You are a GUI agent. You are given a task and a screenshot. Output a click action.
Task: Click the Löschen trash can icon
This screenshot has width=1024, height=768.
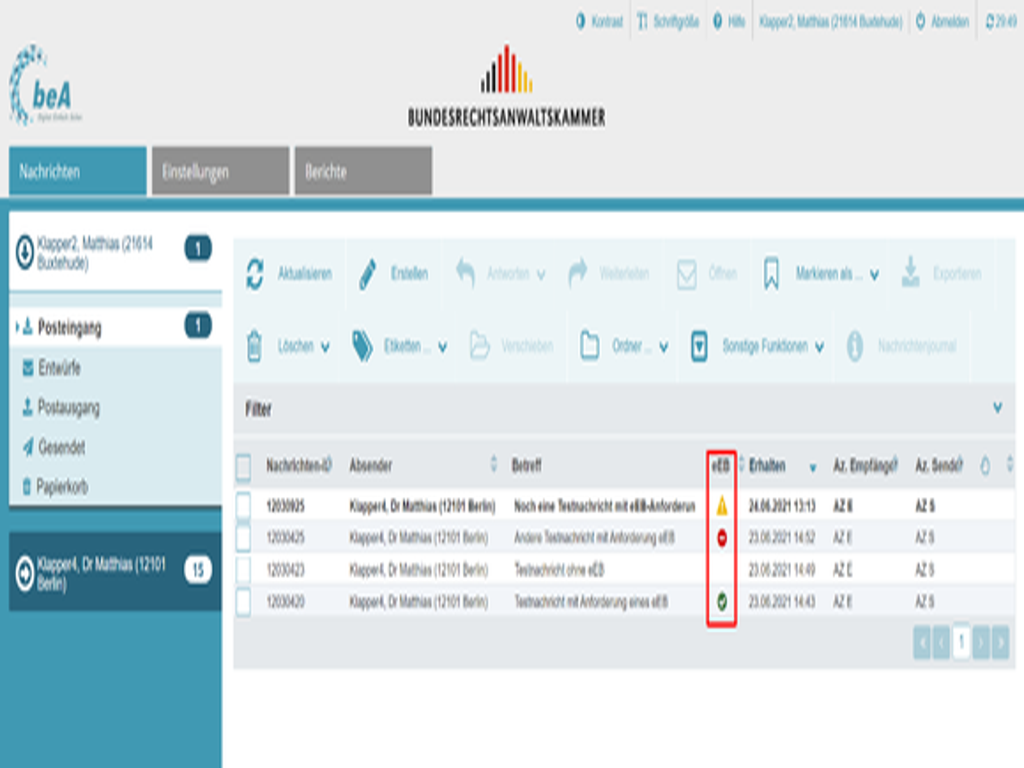click(x=255, y=346)
